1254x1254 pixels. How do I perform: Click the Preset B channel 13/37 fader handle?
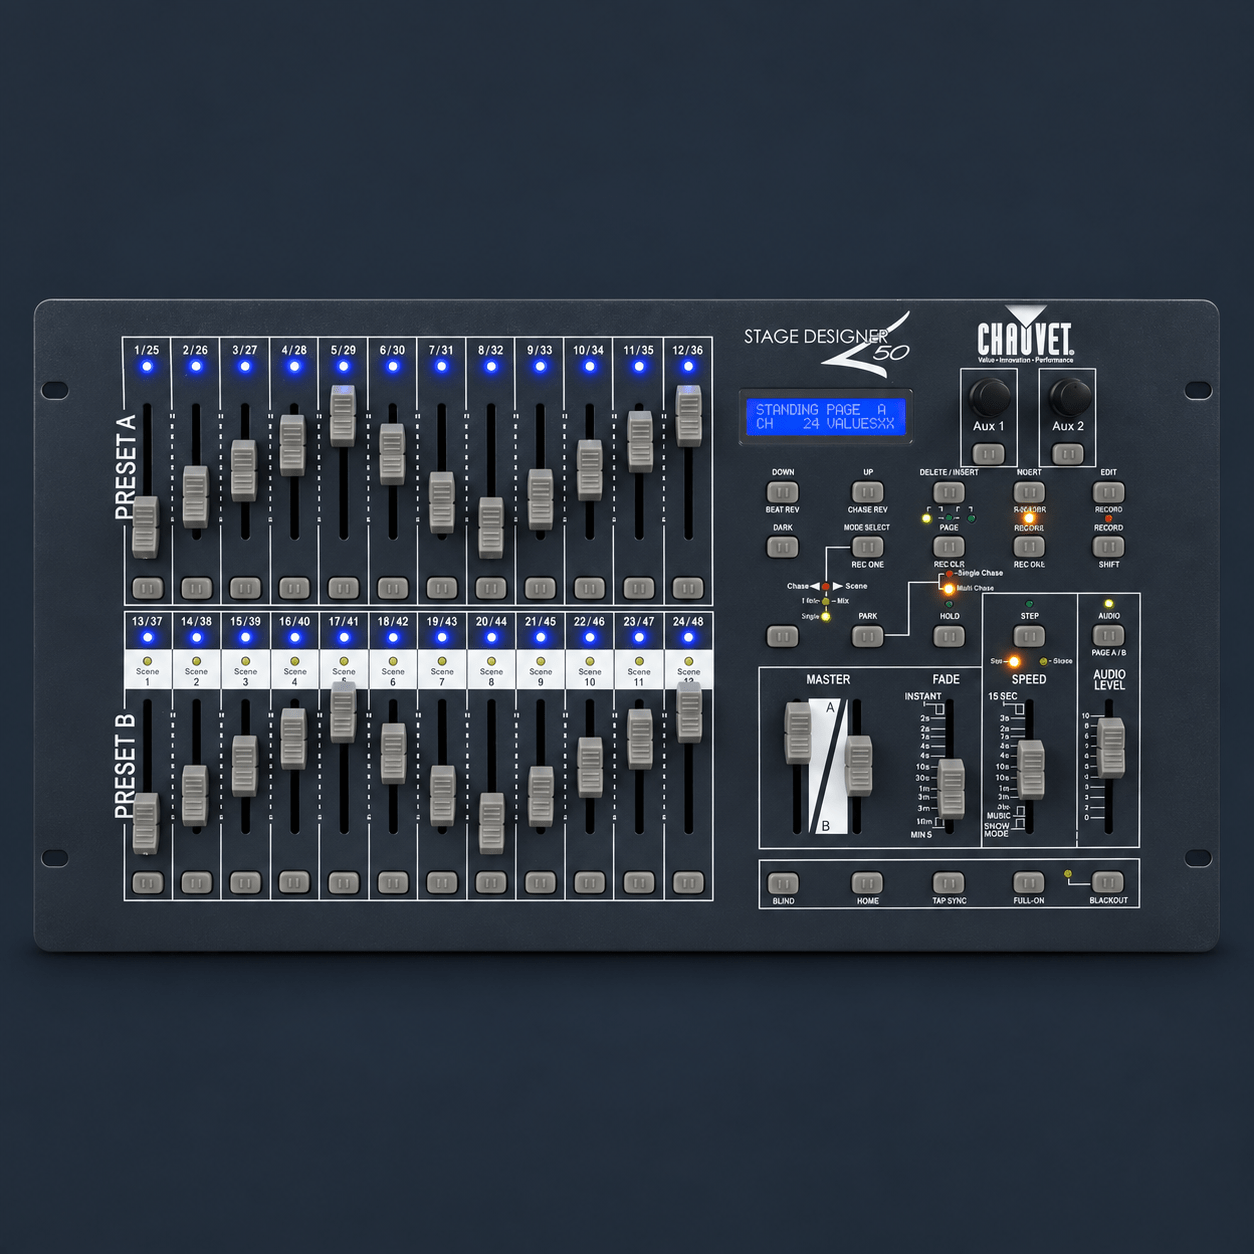[146, 823]
